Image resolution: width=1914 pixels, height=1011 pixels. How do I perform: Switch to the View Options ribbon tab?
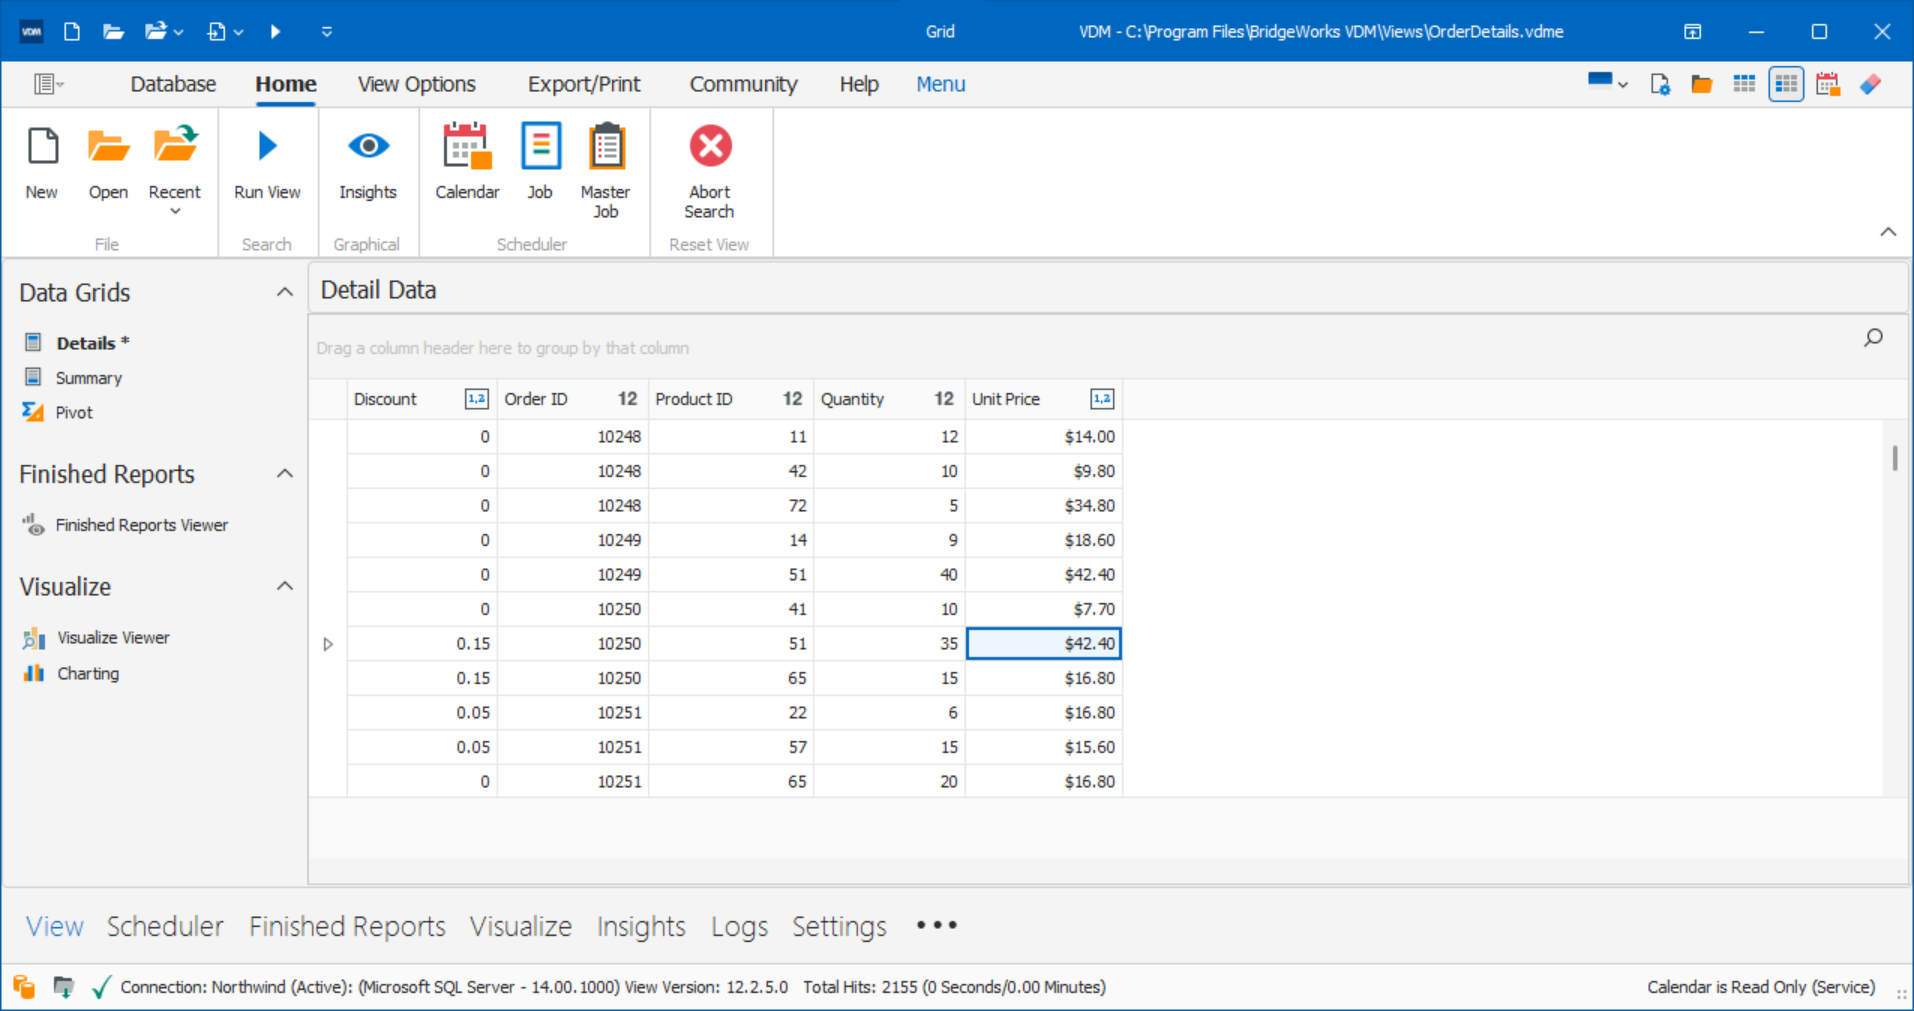coord(416,84)
